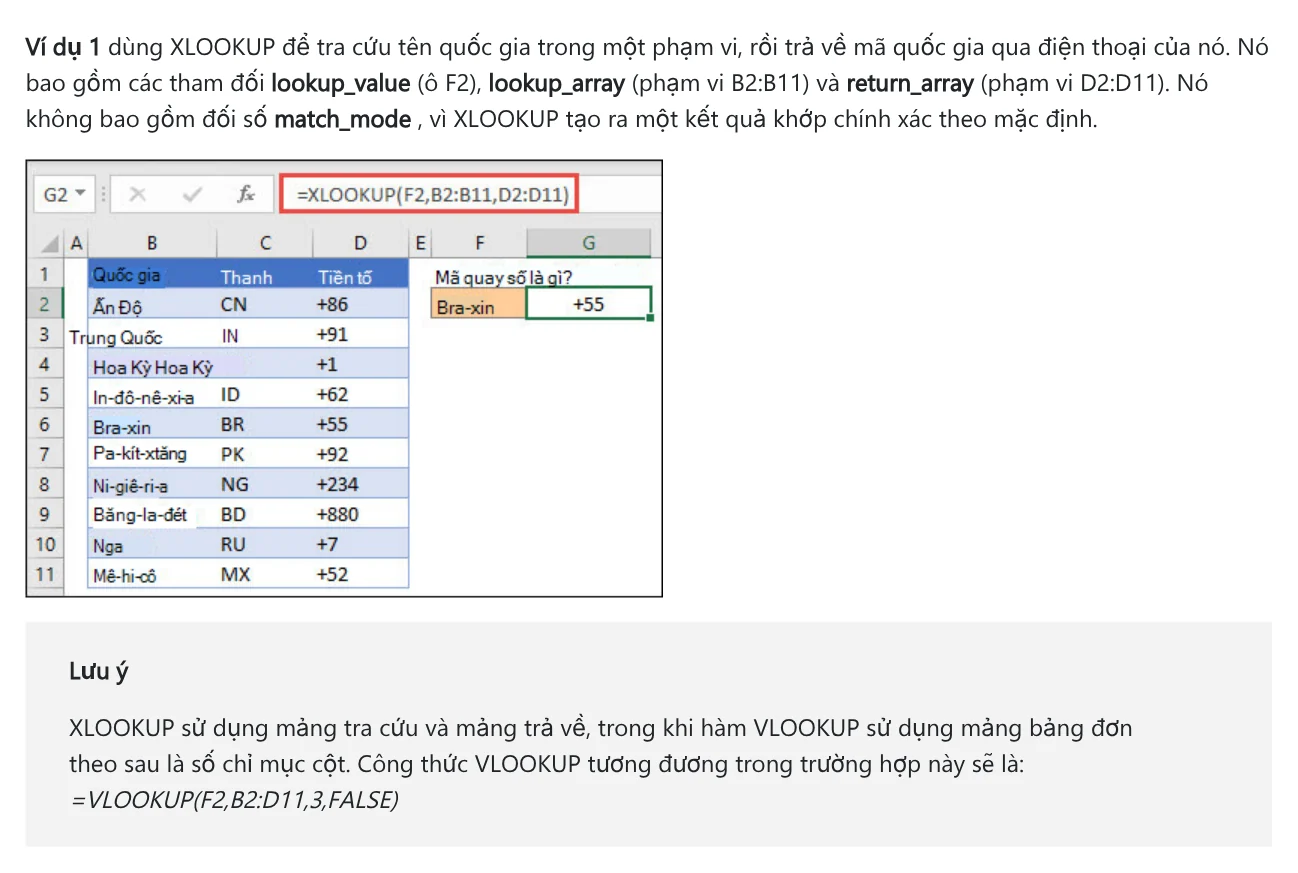This screenshot has width=1298, height=873.
Task: Click the 'Ni-giê-ri-a' cell
Action: (152, 486)
